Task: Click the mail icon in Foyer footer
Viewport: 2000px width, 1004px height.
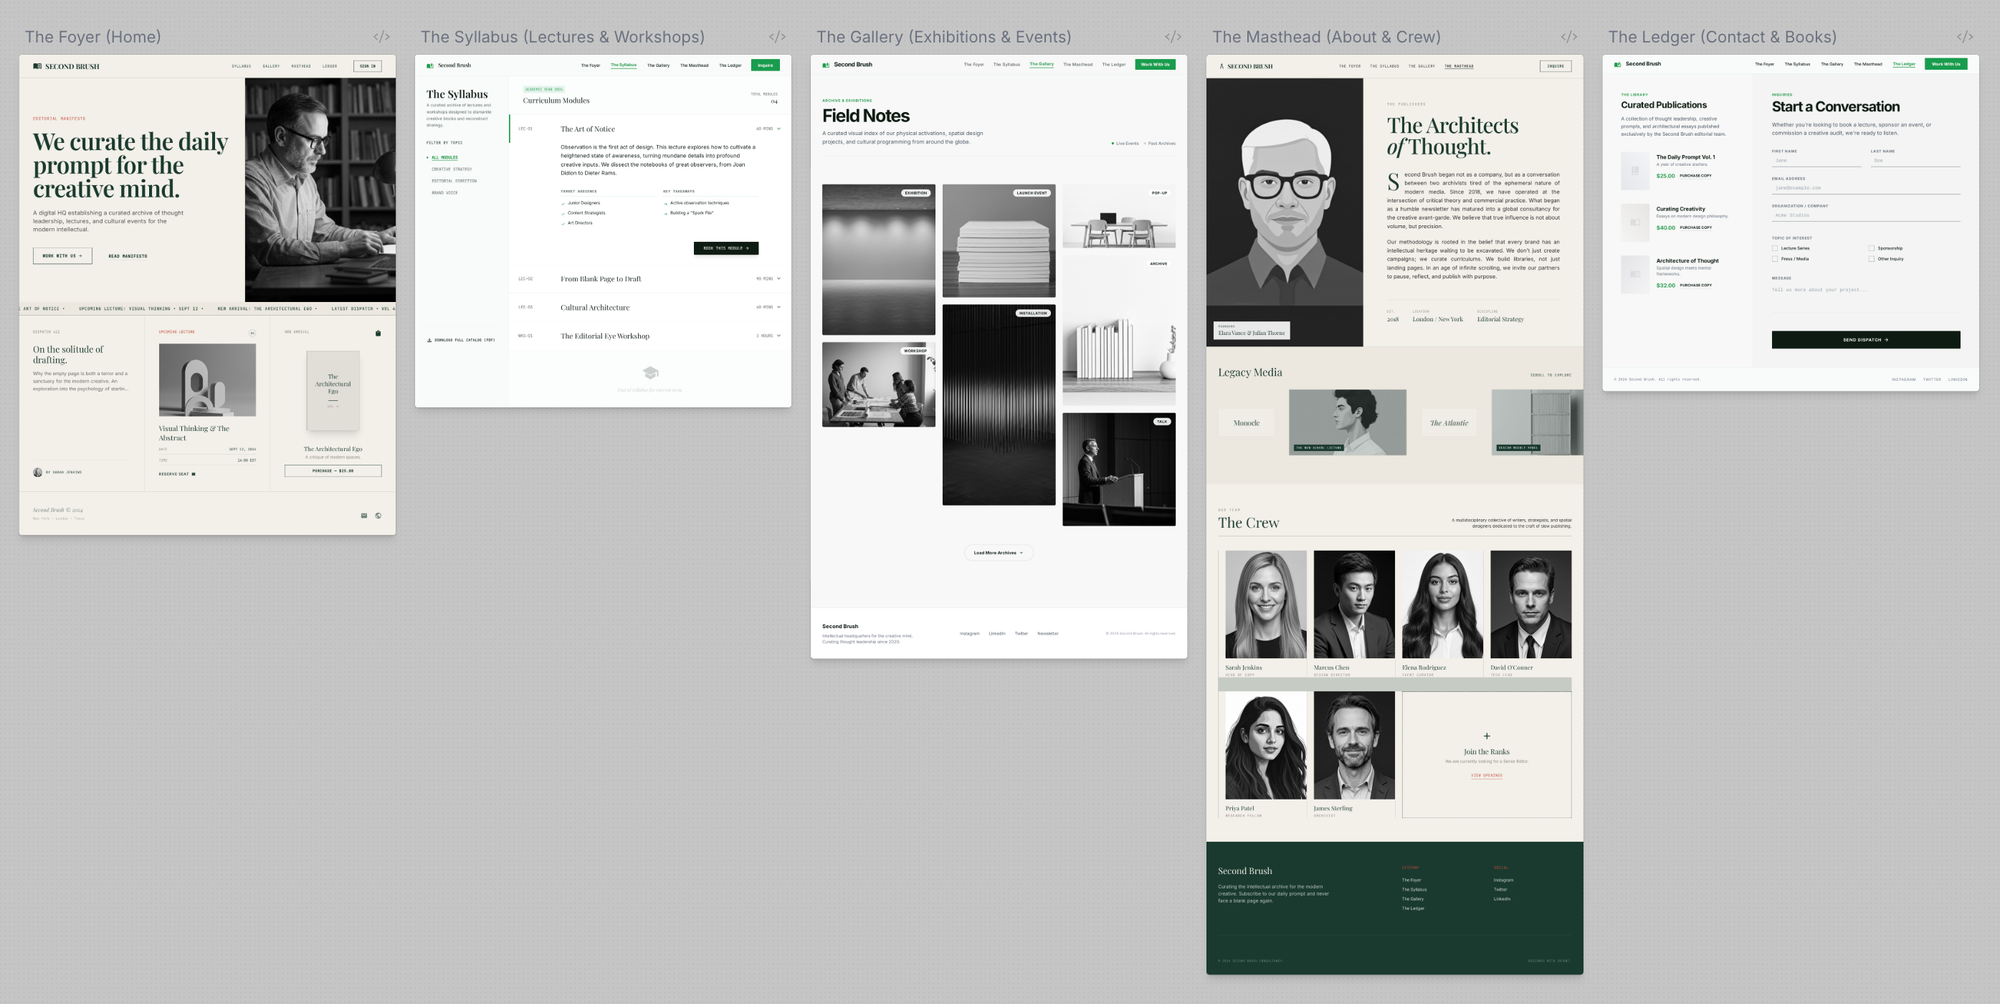Action: tap(364, 516)
